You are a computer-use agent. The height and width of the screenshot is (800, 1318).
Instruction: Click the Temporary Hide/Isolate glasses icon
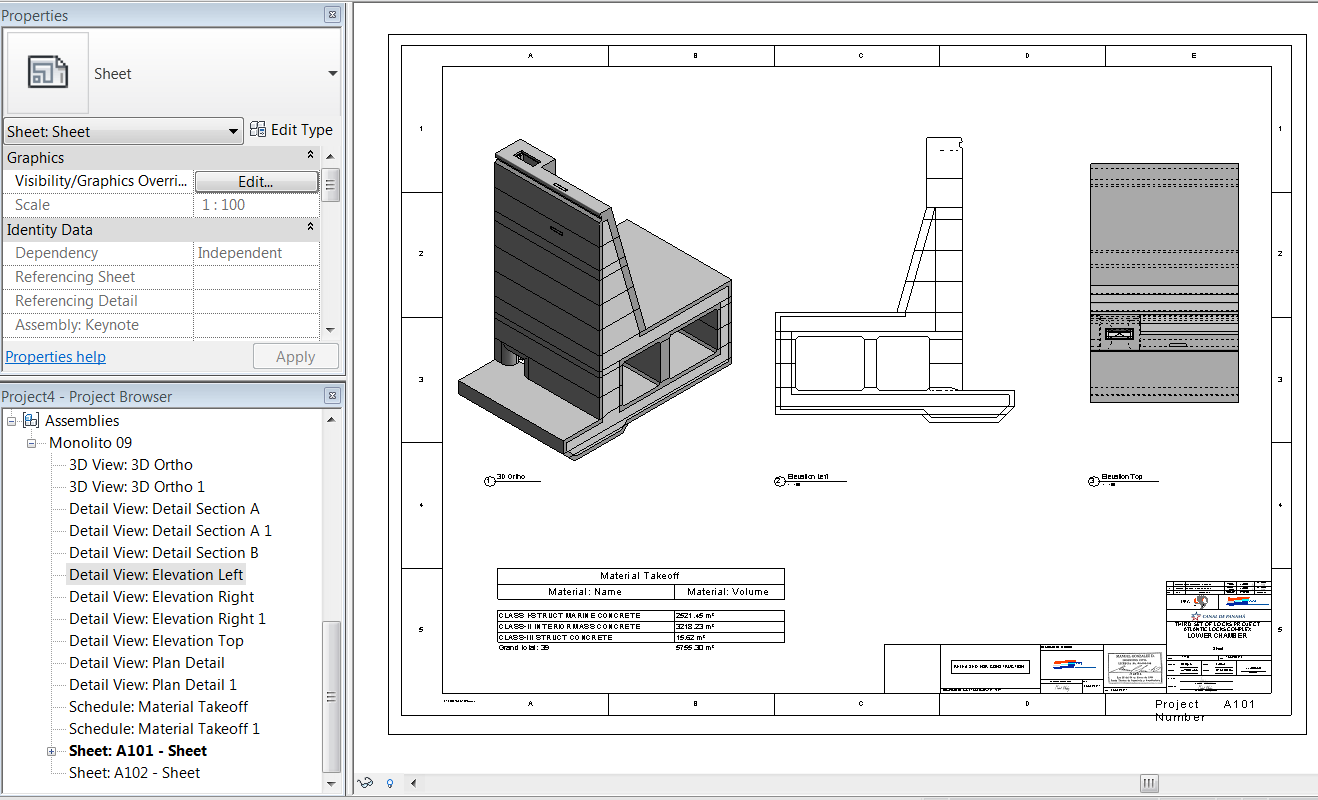367,783
